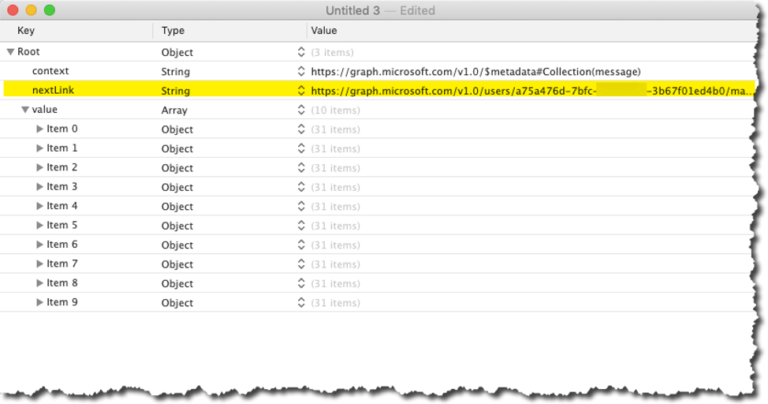Click the nextLink URL value field
The image size is (768, 404).
(x=530, y=91)
